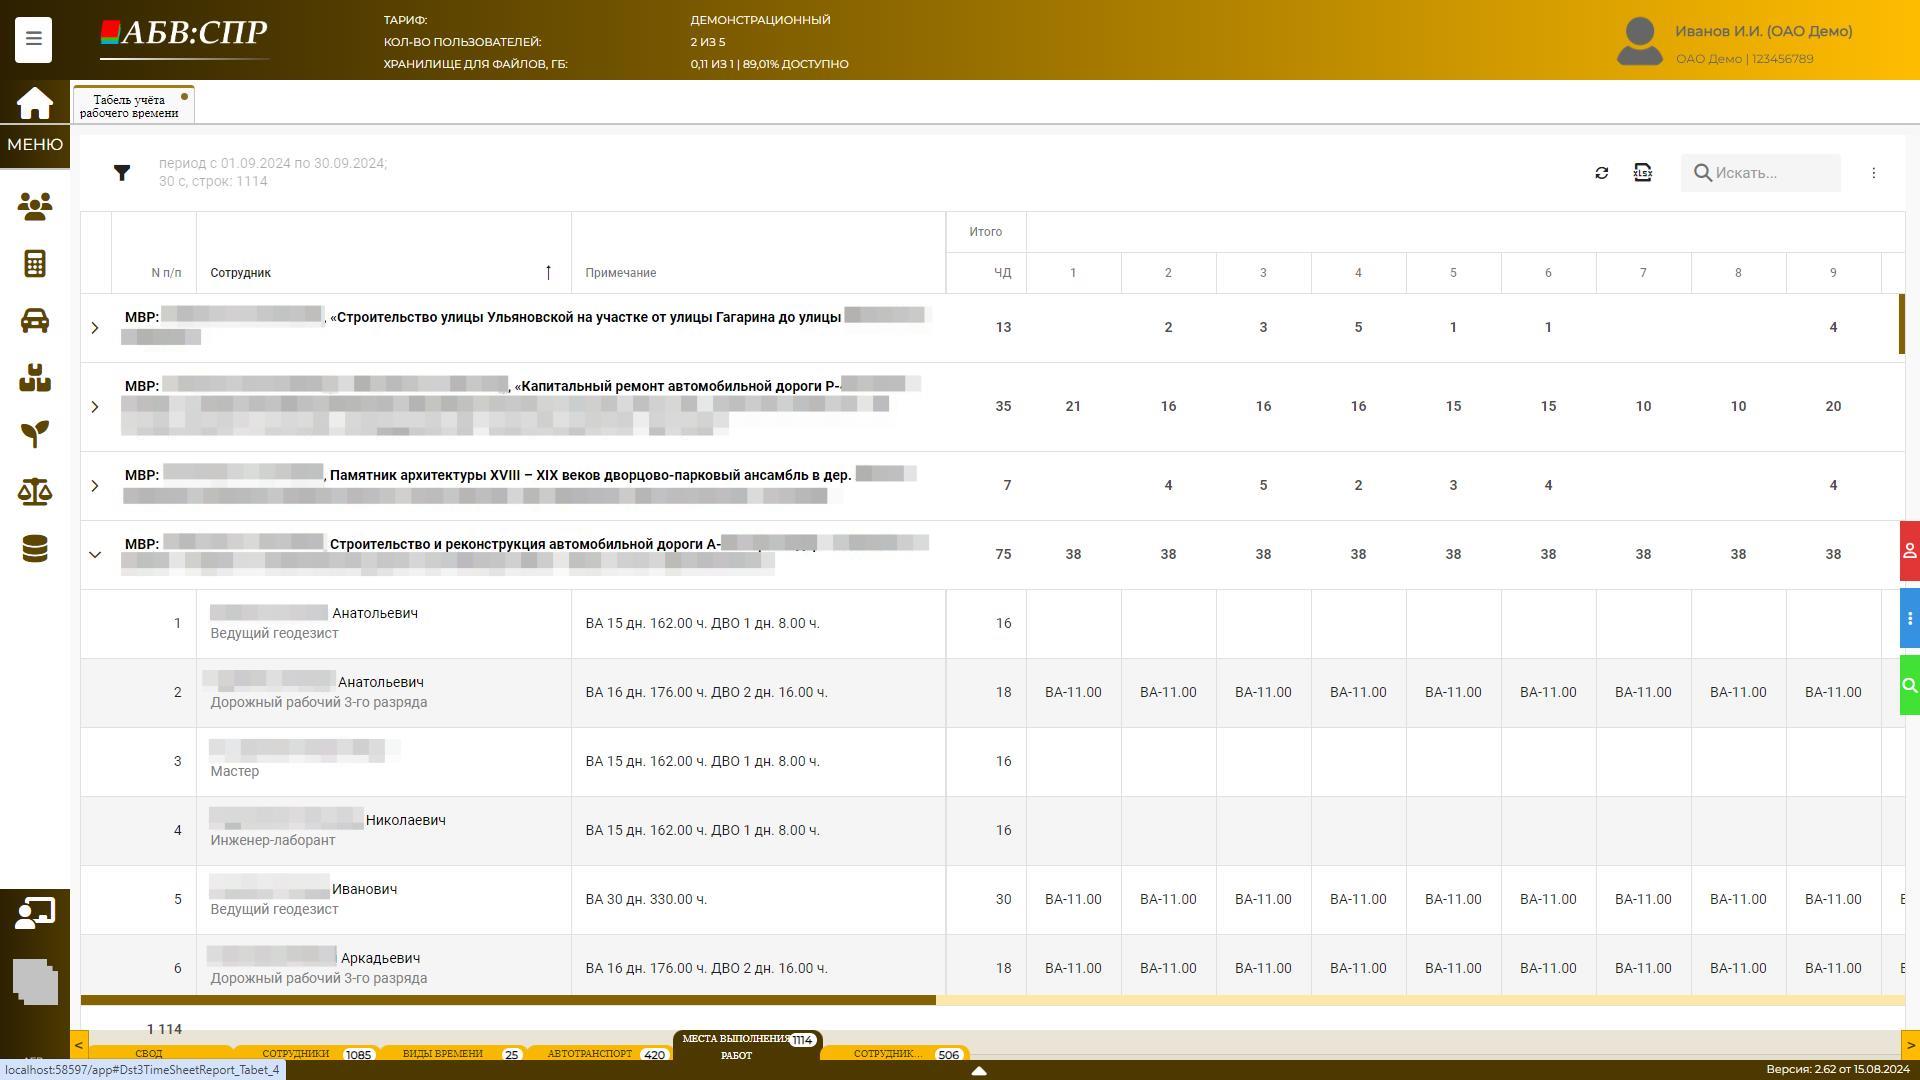Click the user avatar icon
This screenshot has height=1080, width=1920.
coord(1640,42)
